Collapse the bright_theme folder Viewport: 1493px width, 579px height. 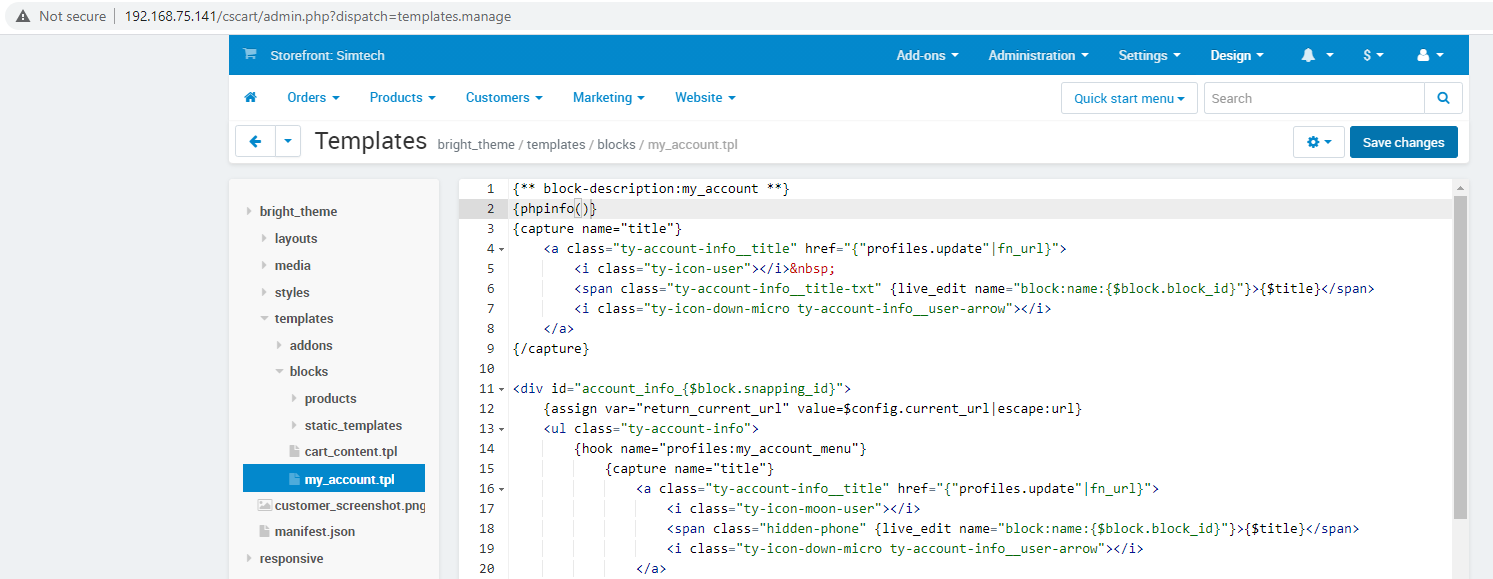249,212
